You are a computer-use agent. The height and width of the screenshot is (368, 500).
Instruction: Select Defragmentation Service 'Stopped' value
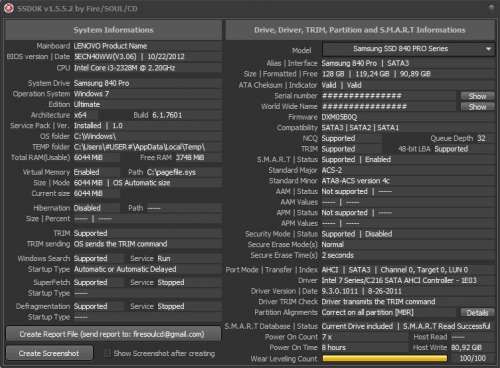pyautogui.click(x=171, y=306)
